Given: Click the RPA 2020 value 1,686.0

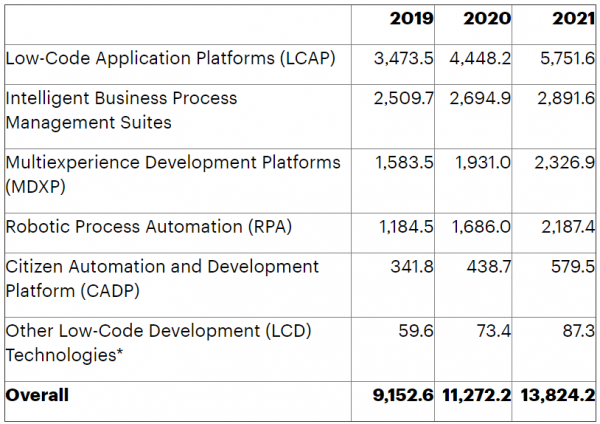Looking at the screenshot, I should click(482, 227).
